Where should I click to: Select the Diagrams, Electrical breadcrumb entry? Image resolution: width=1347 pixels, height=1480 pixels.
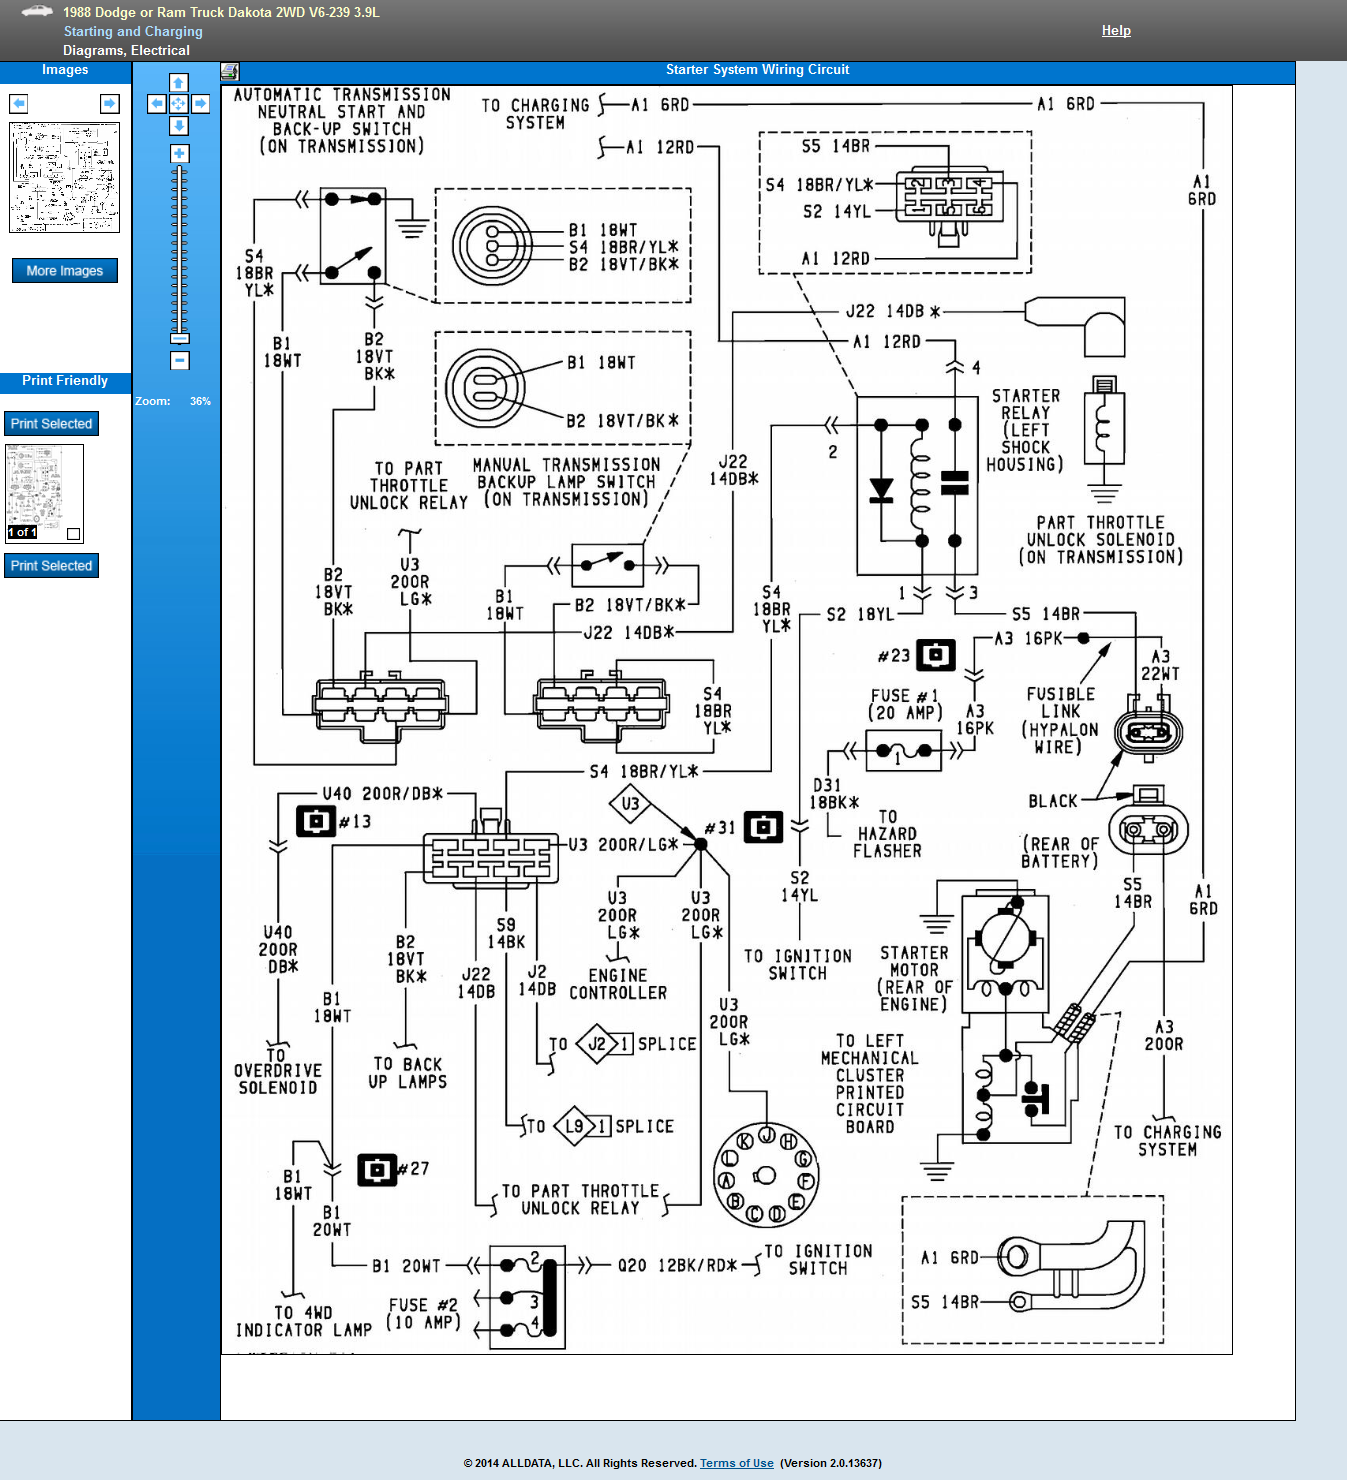[127, 50]
